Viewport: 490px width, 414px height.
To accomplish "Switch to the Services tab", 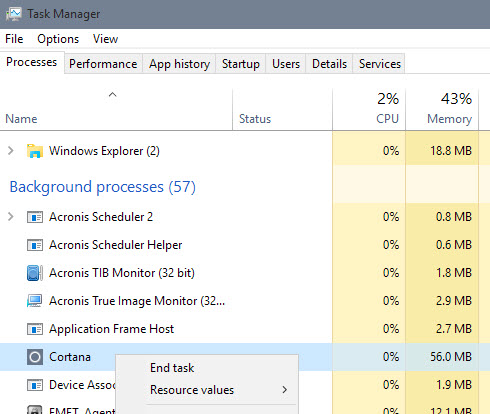I will 379,63.
